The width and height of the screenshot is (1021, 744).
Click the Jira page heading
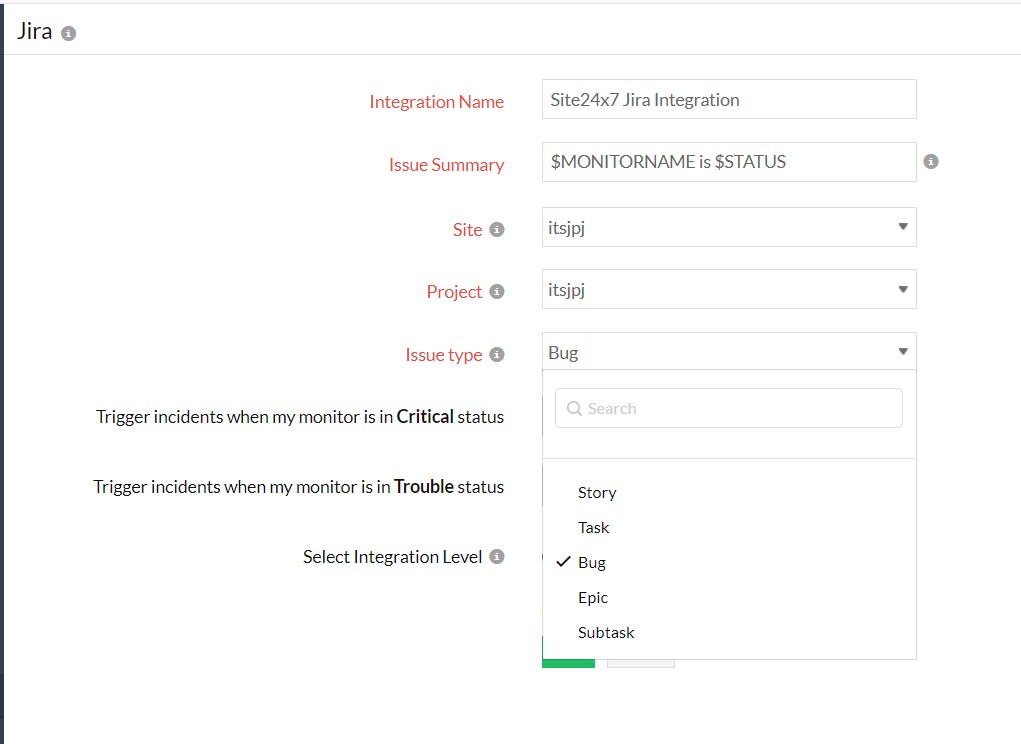click(x=35, y=31)
